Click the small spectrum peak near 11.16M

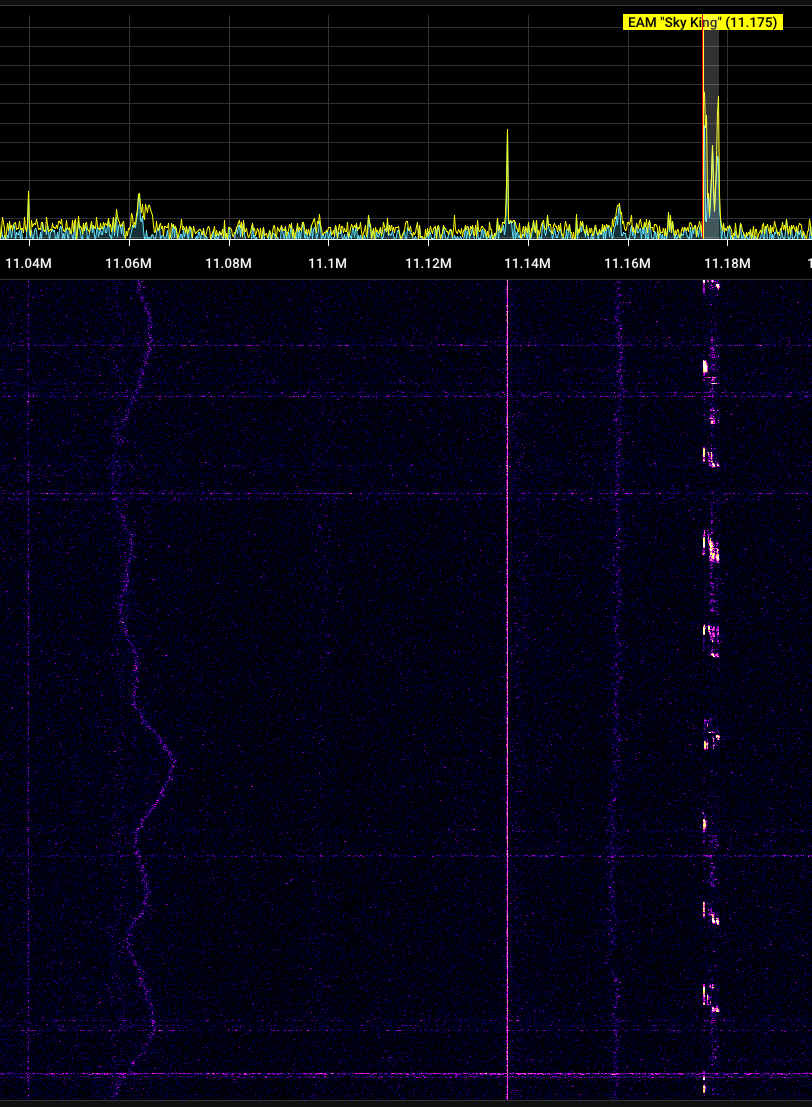coord(619,213)
